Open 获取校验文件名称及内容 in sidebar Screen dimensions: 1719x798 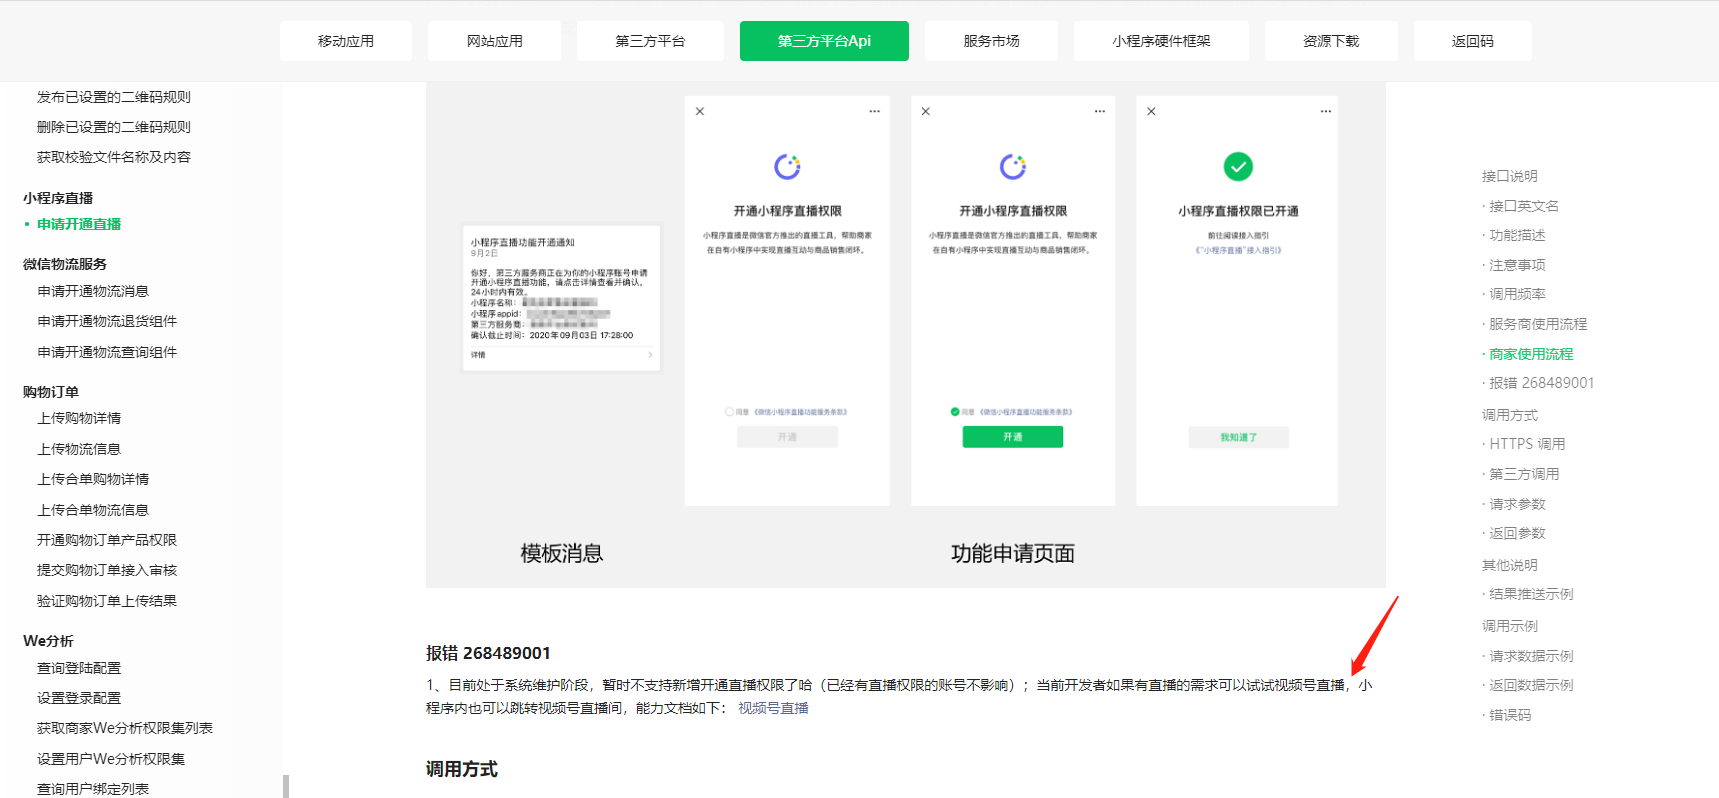[x=114, y=157]
